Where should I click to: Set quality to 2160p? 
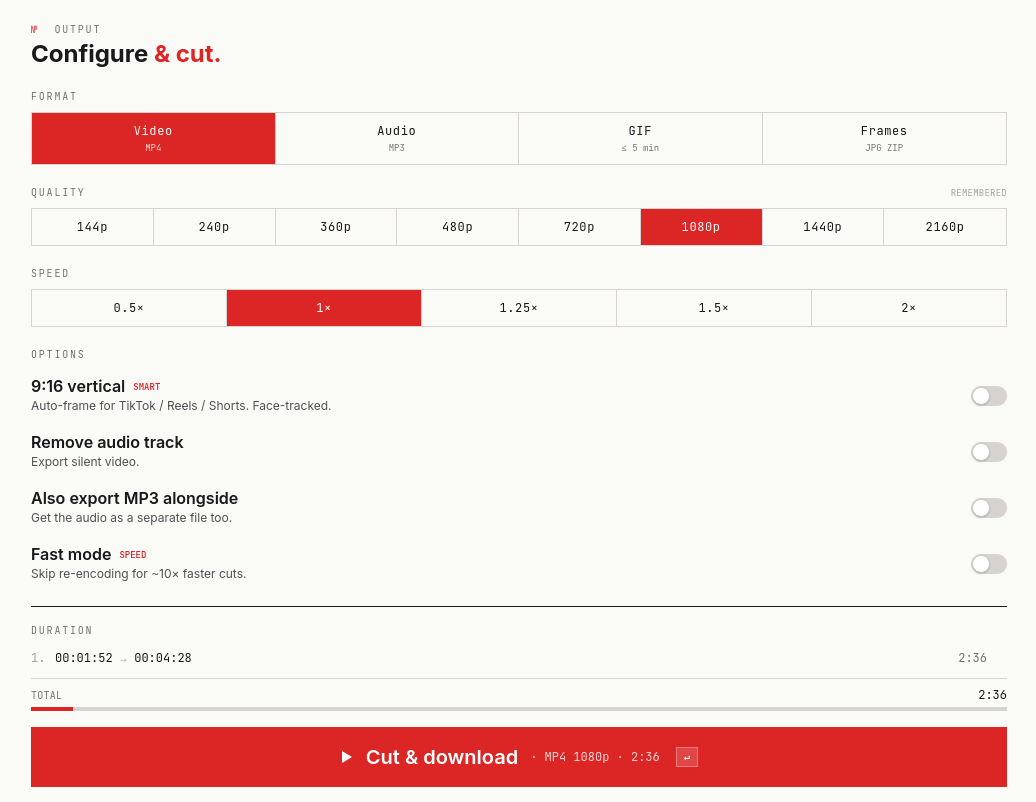[945, 227]
